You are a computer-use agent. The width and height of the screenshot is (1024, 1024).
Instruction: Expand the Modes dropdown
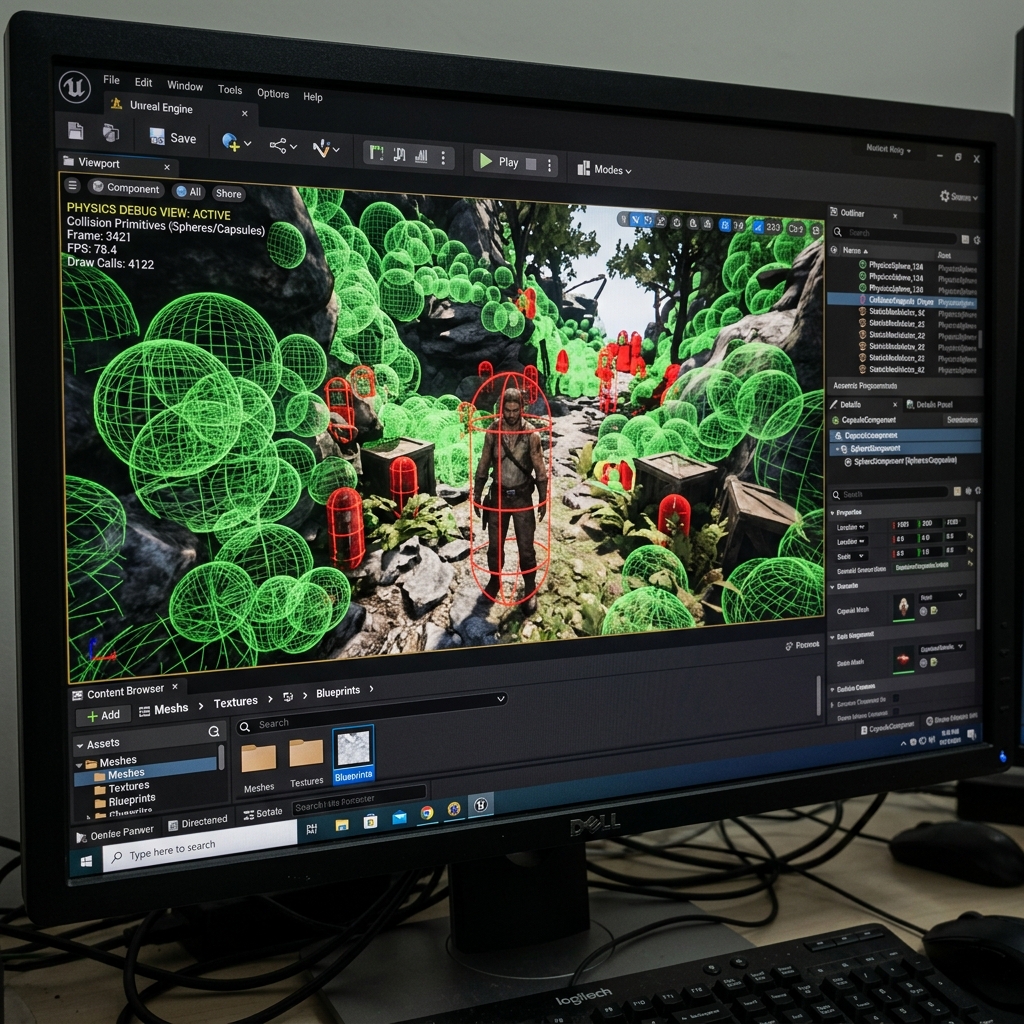(605, 169)
